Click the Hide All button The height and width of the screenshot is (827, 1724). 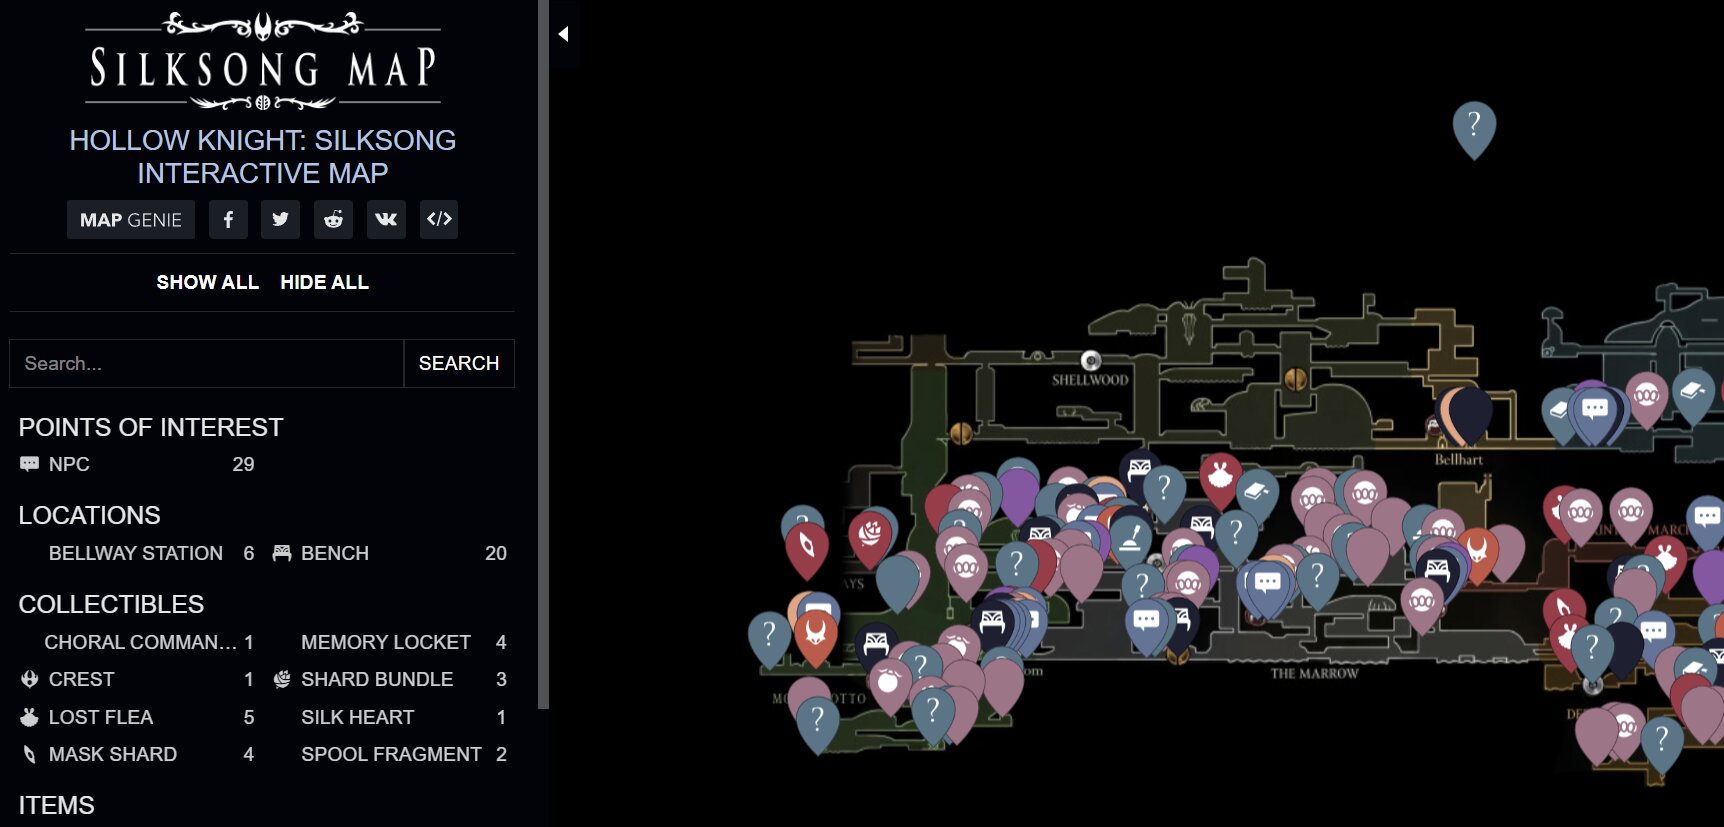pos(324,282)
